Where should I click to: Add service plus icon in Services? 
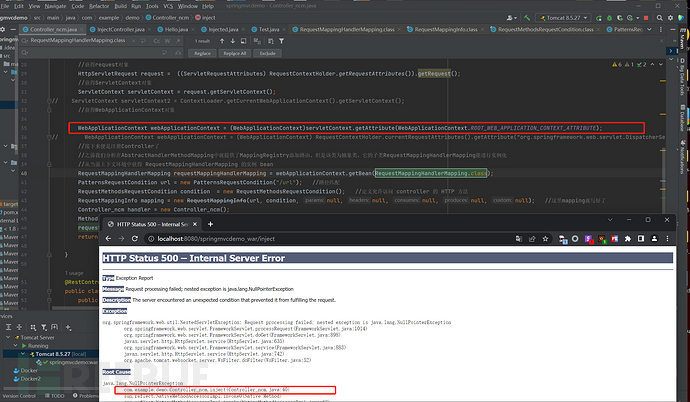pos(68,327)
